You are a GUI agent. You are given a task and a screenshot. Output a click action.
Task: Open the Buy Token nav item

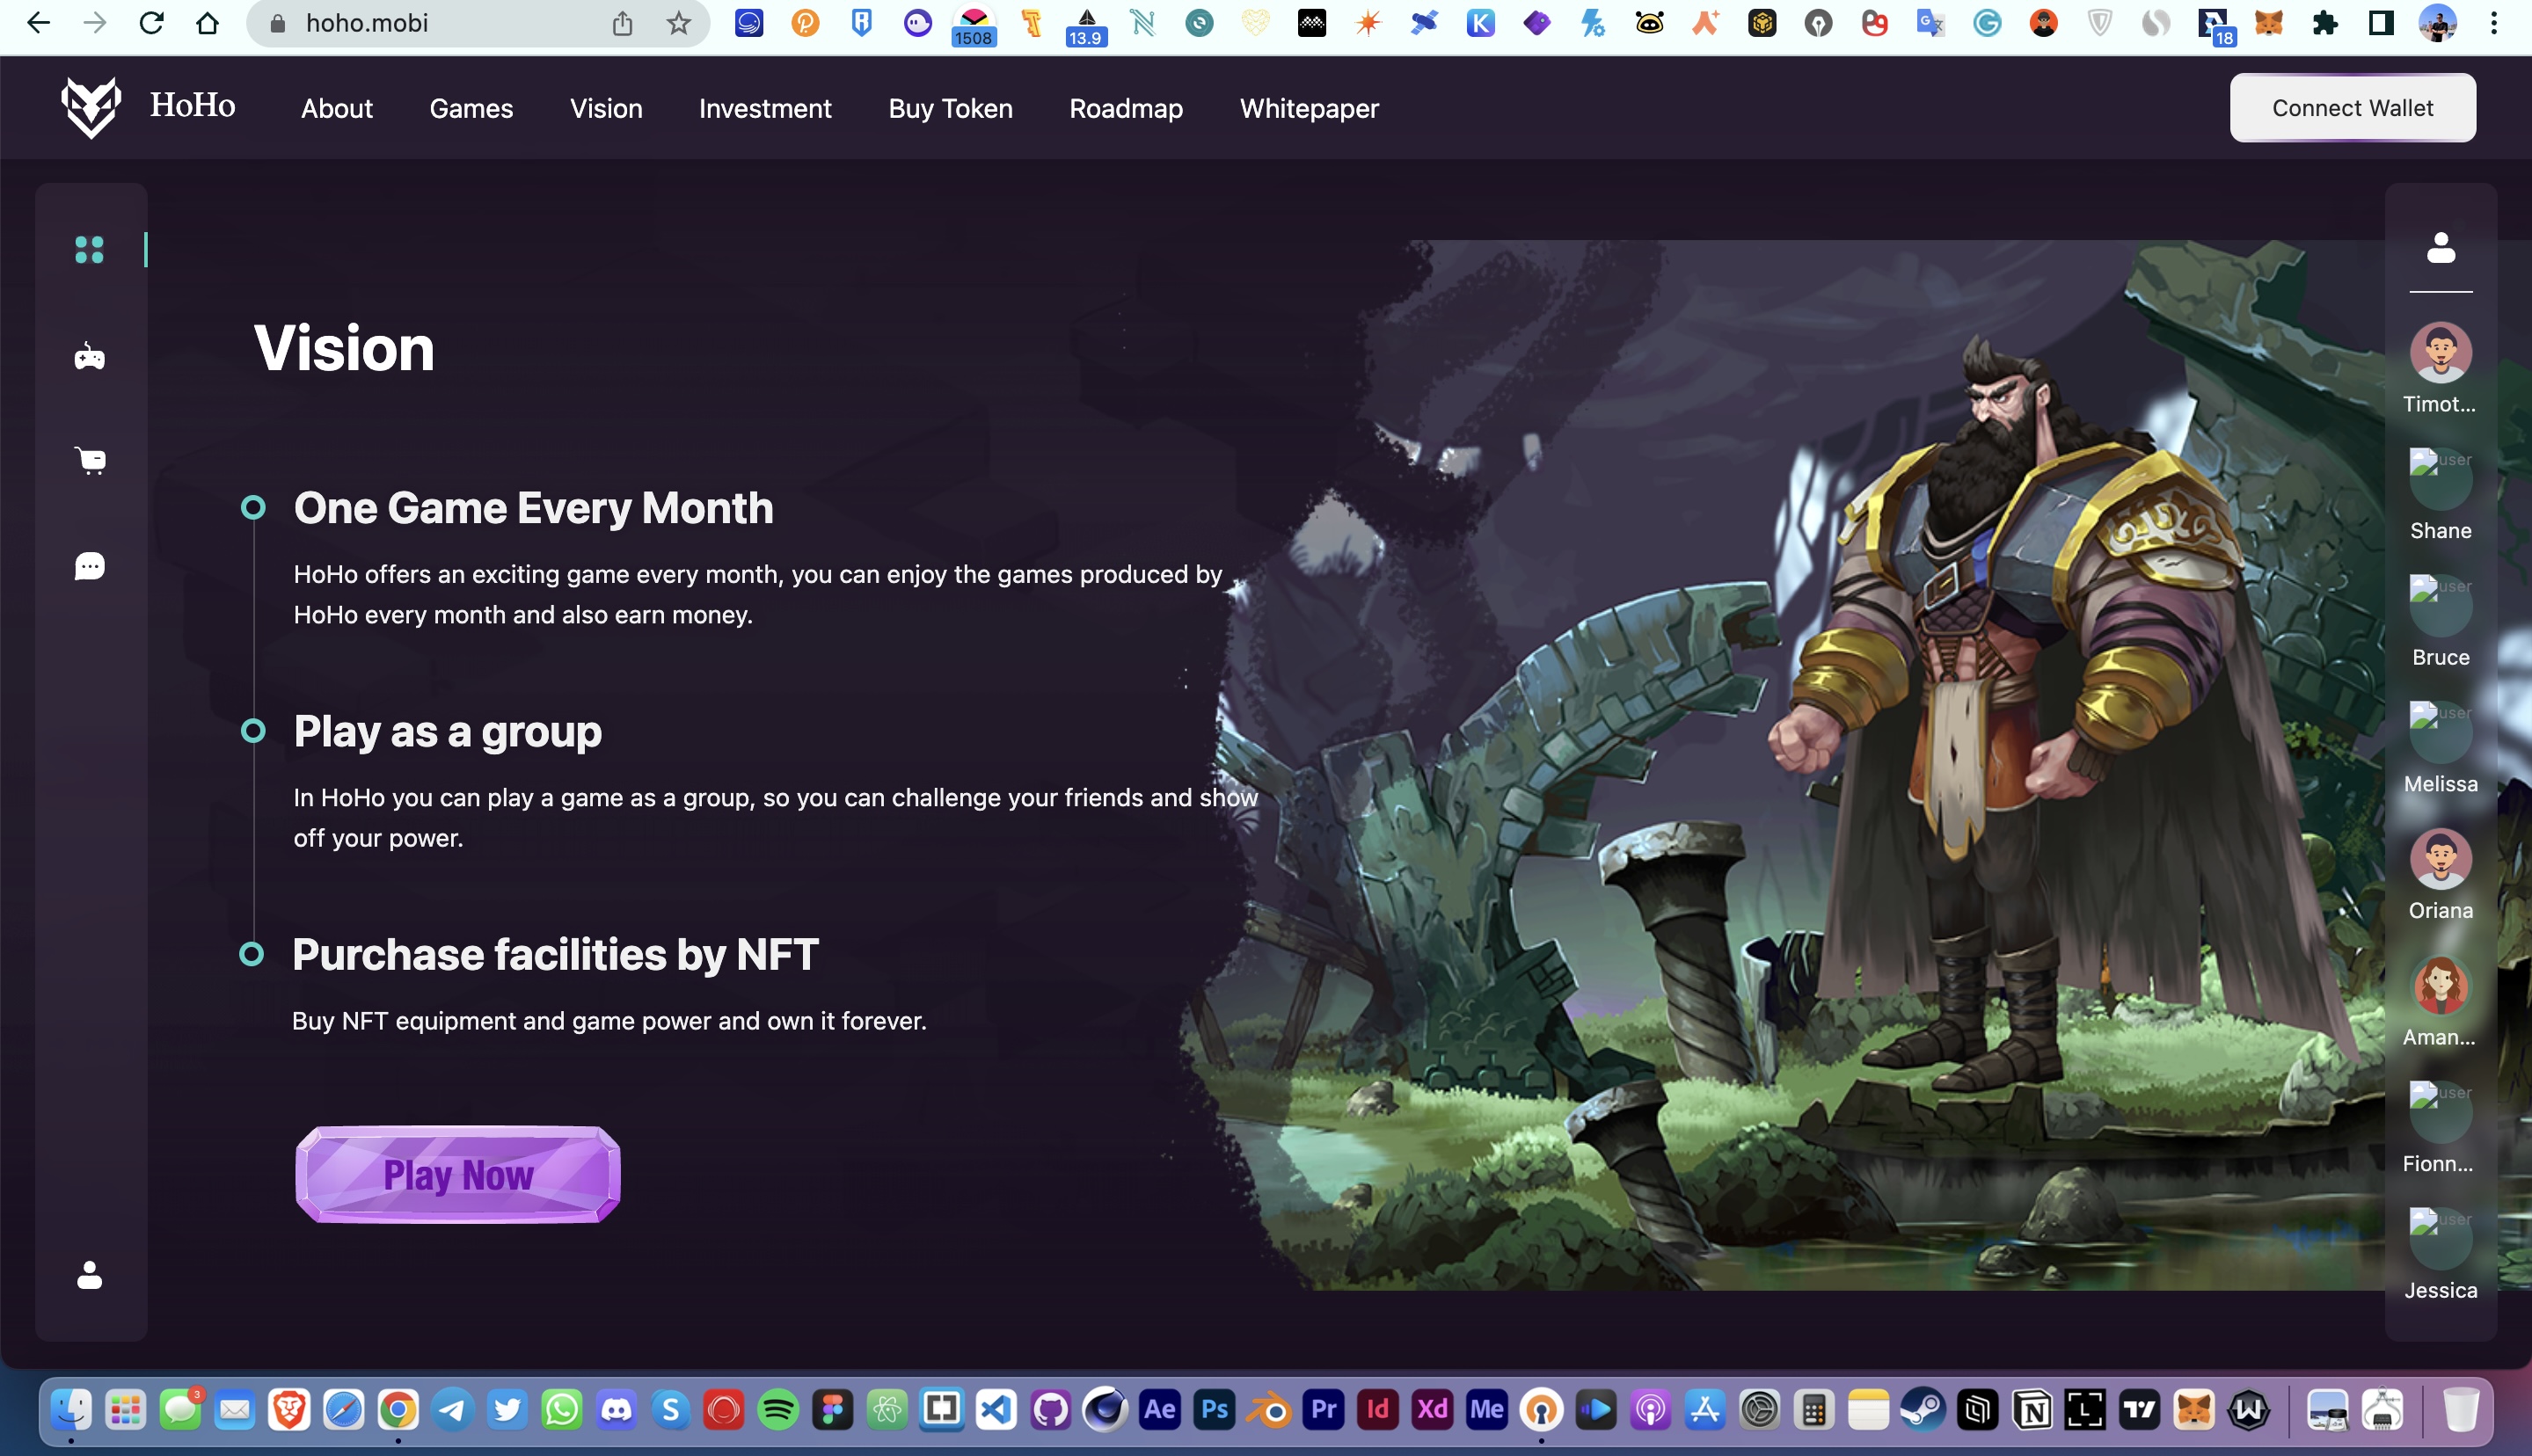point(950,108)
